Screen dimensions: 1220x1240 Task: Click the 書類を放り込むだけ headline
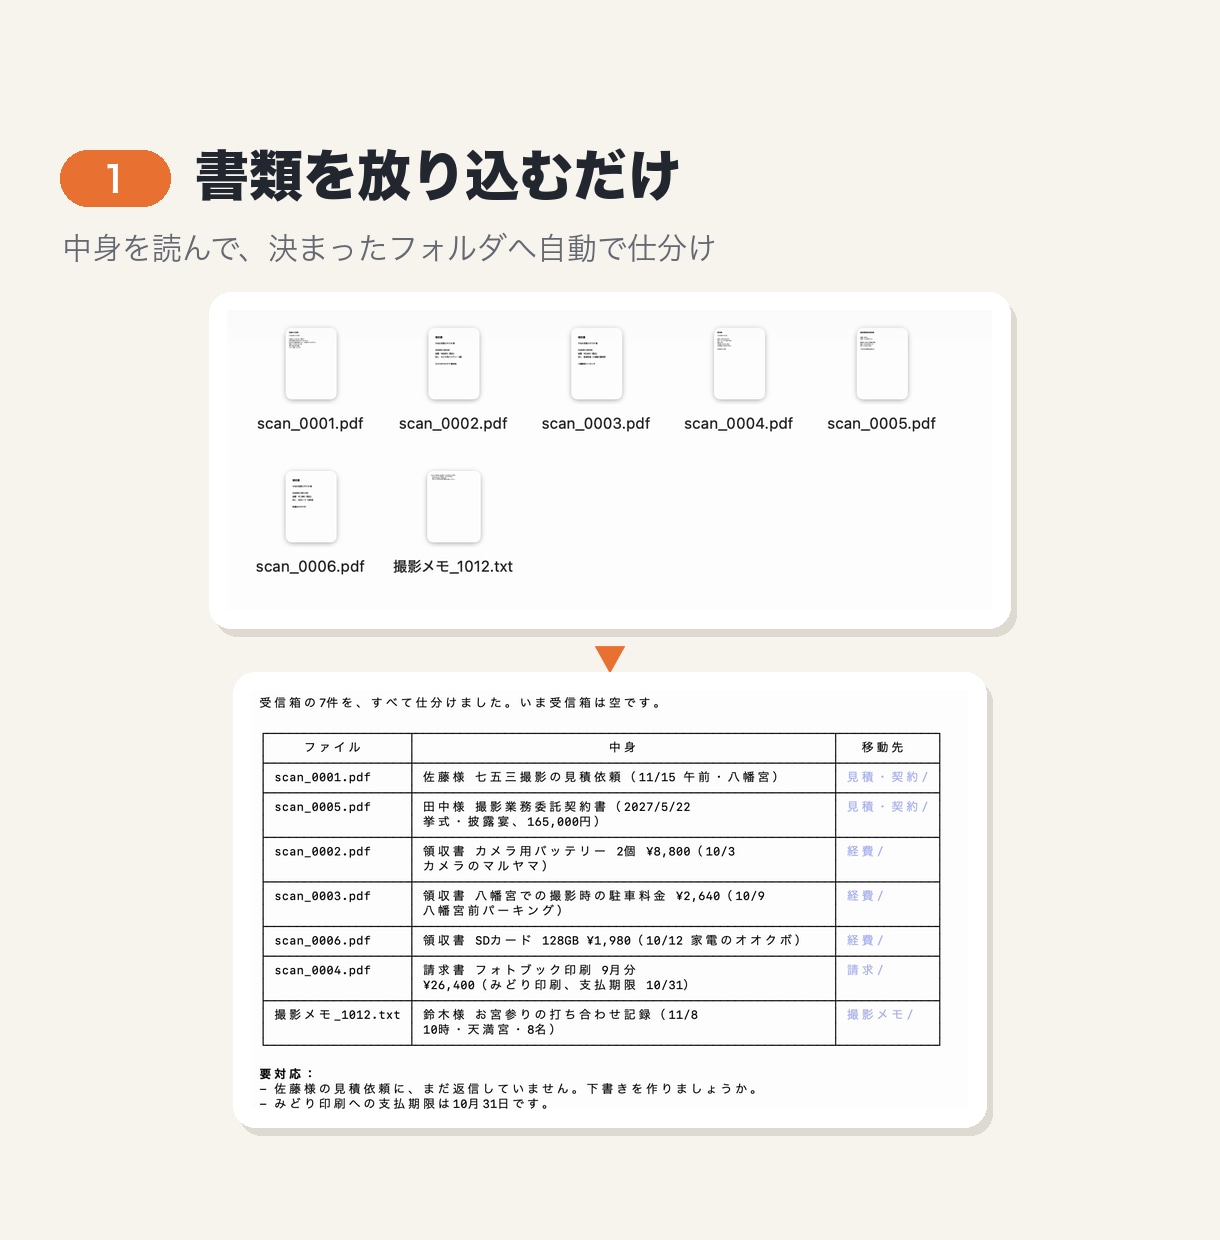(x=438, y=177)
